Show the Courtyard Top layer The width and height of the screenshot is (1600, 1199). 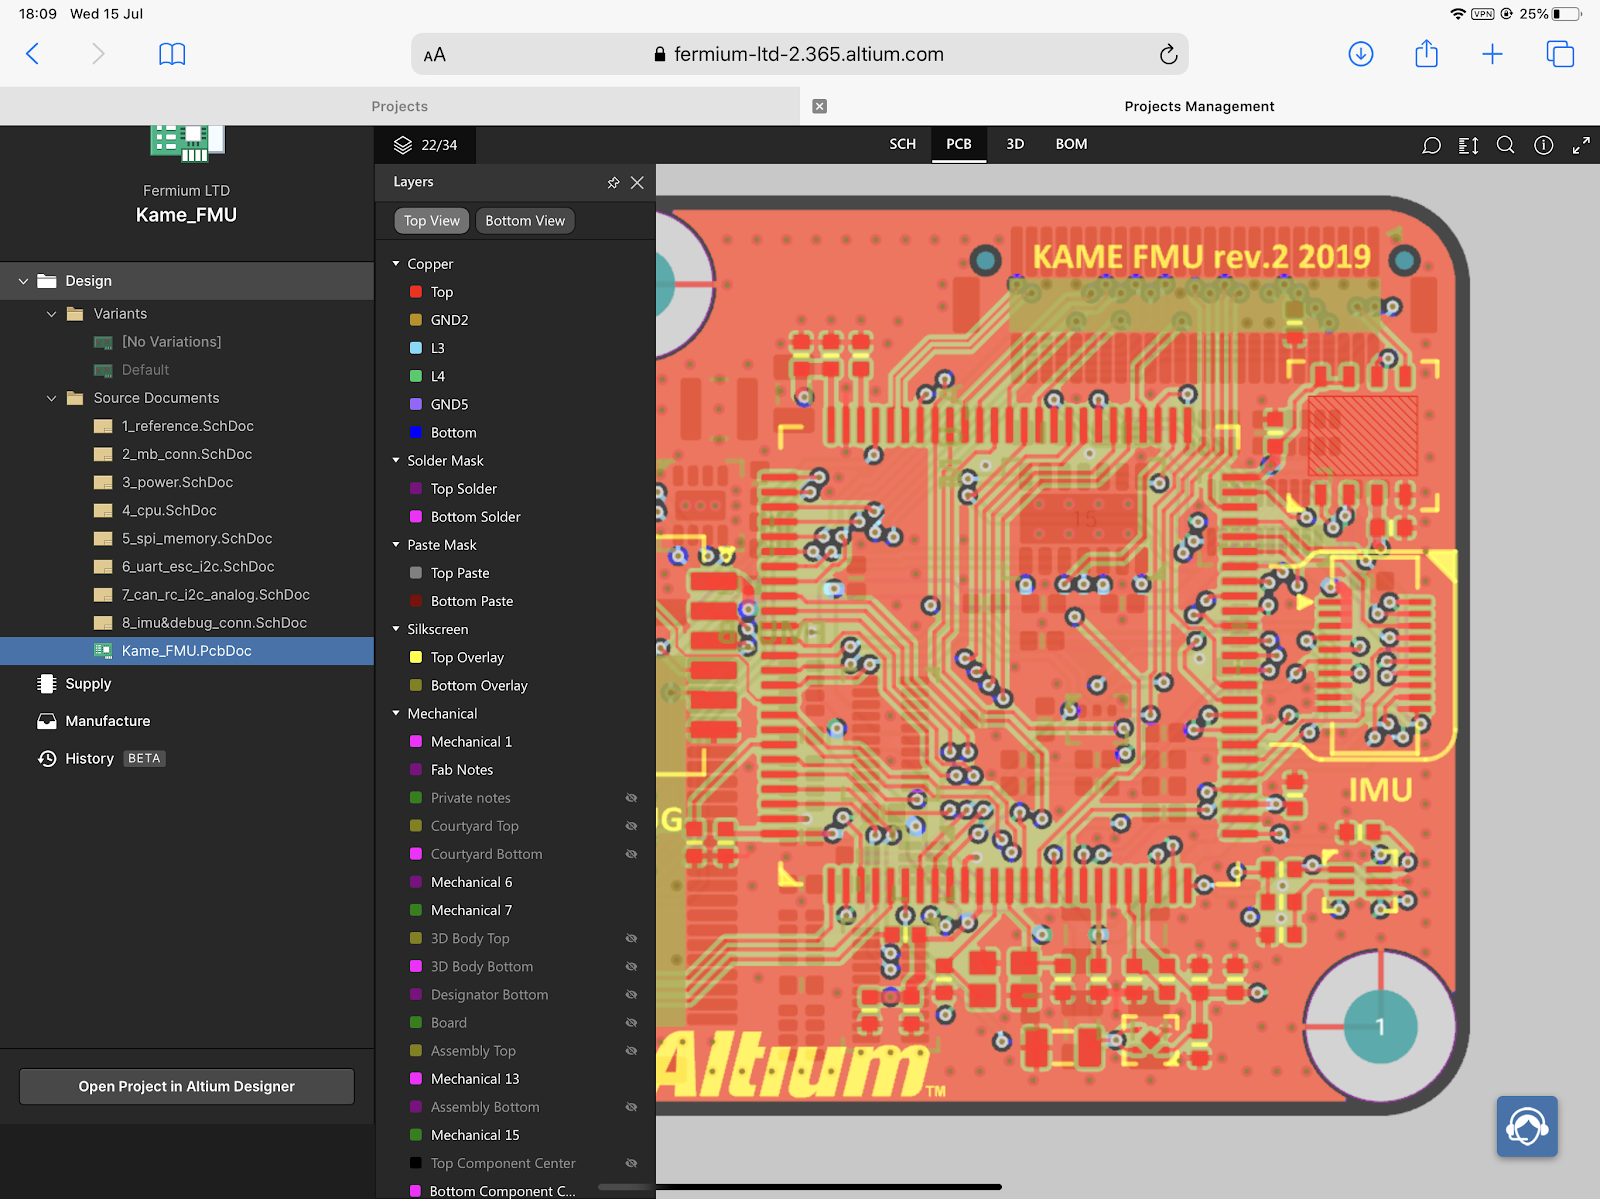[x=631, y=826]
